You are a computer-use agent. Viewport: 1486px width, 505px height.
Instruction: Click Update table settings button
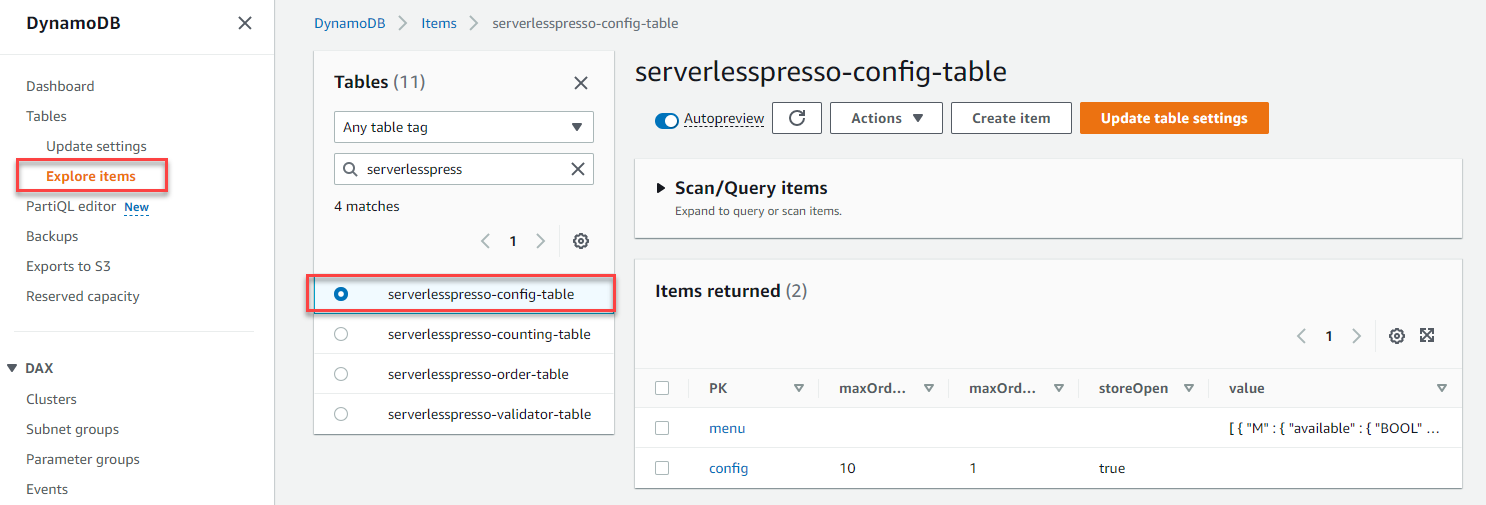[x=1174, y=118]
